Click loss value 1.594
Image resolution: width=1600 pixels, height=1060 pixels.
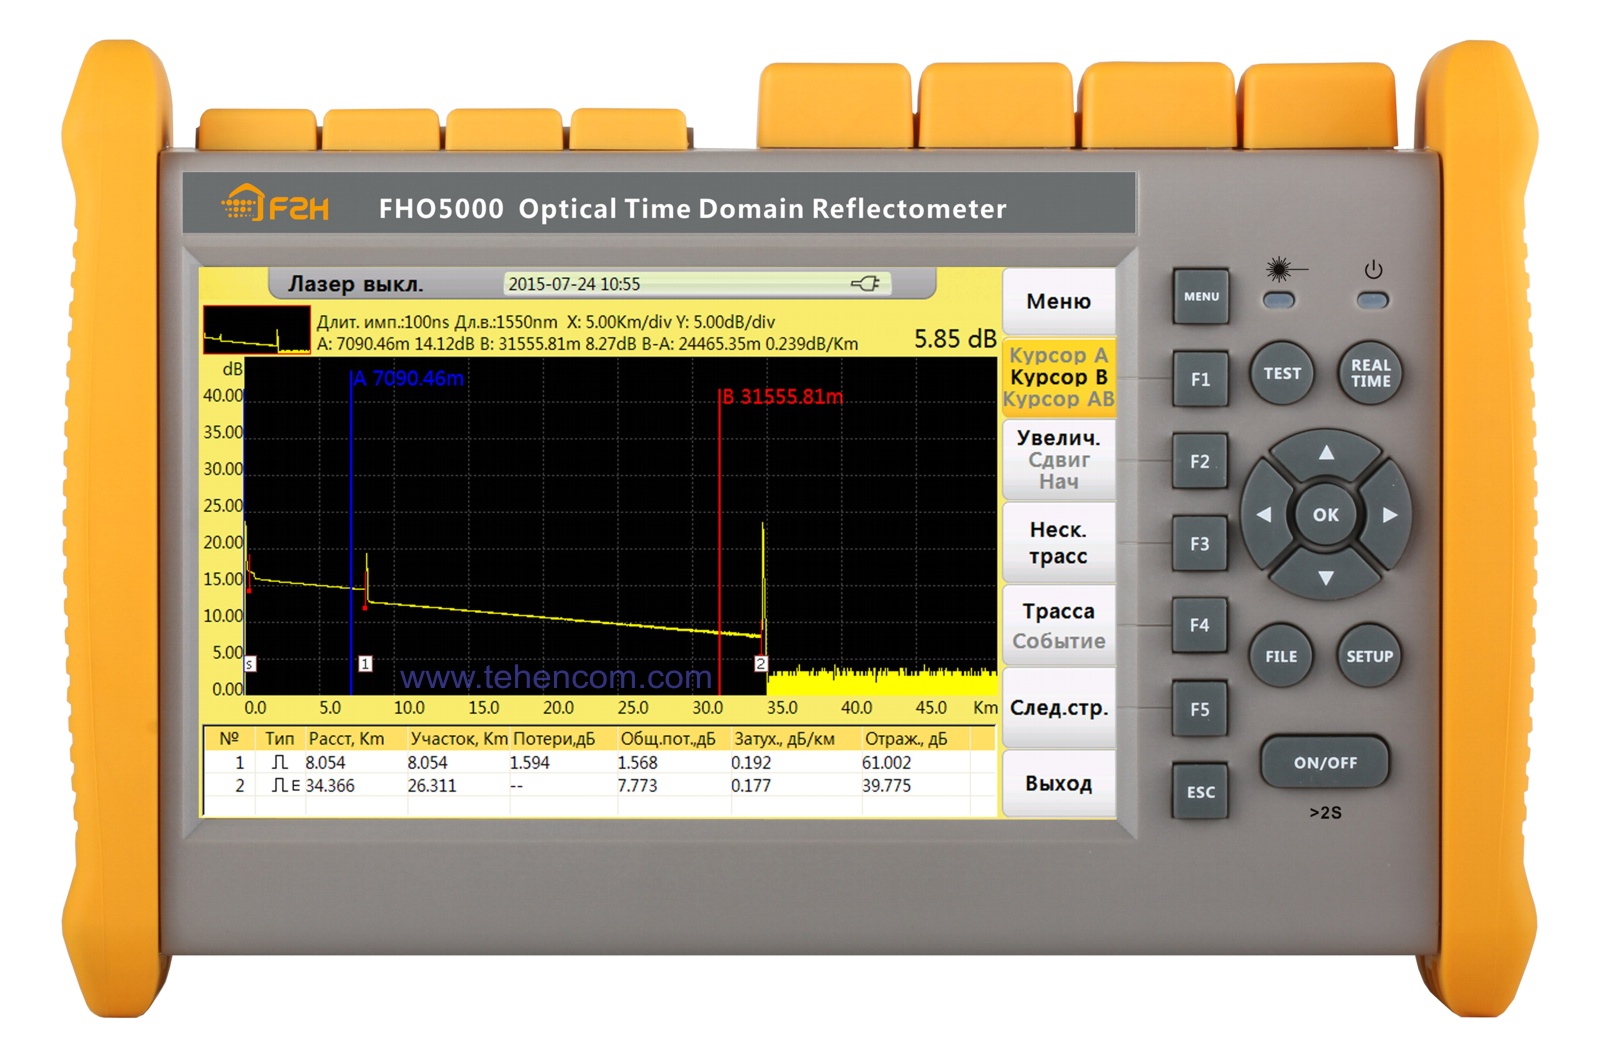click(530, 762)
